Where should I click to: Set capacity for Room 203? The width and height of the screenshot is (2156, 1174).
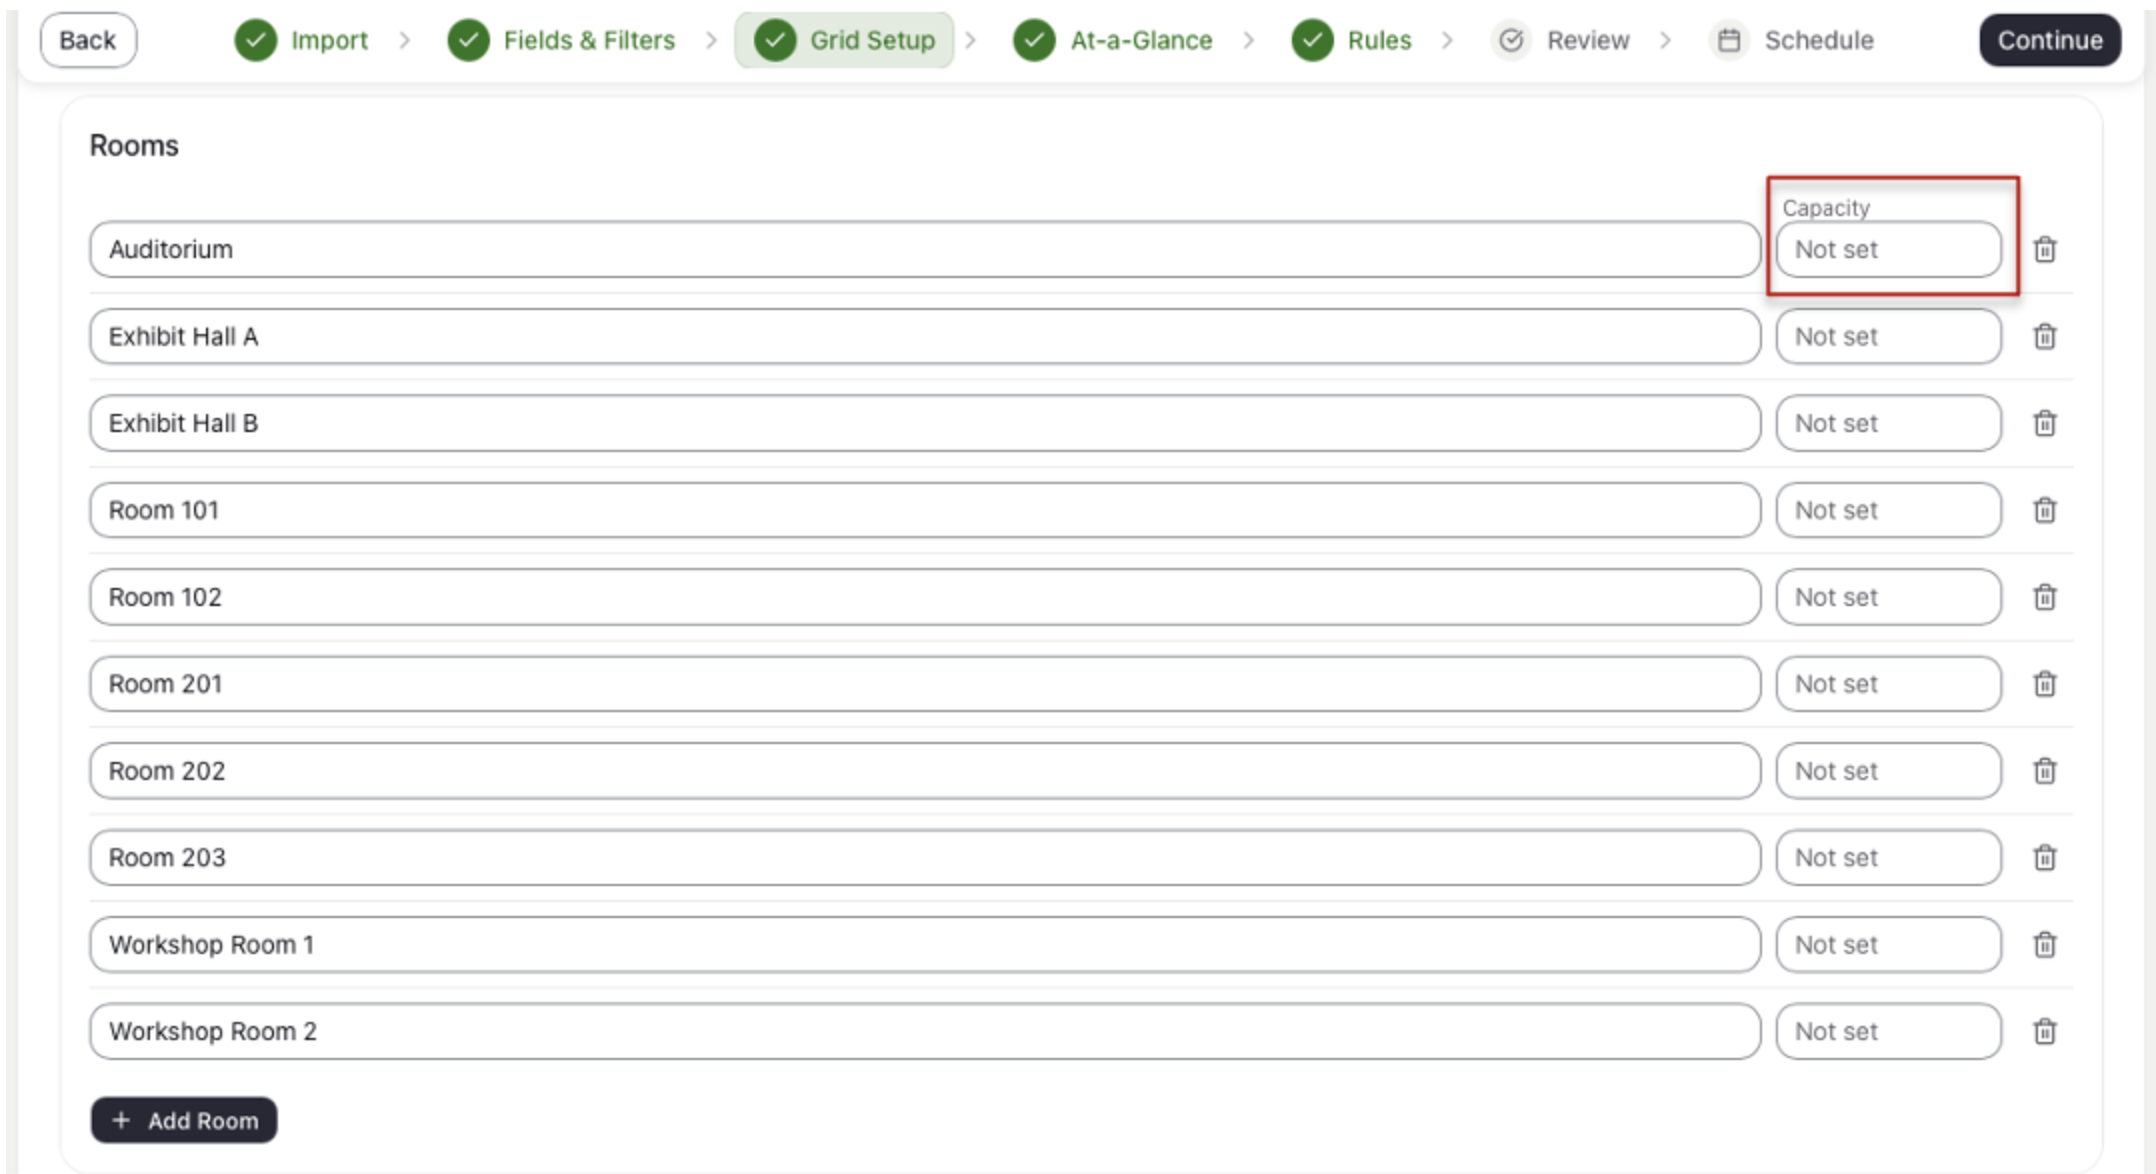click(1889, 858)
